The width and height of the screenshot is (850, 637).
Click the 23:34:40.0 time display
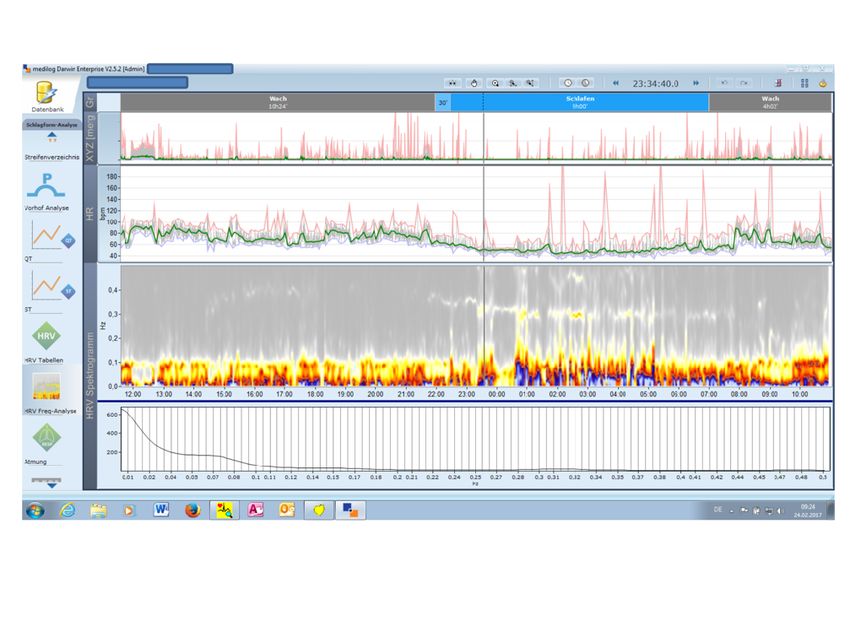[655, 83]
